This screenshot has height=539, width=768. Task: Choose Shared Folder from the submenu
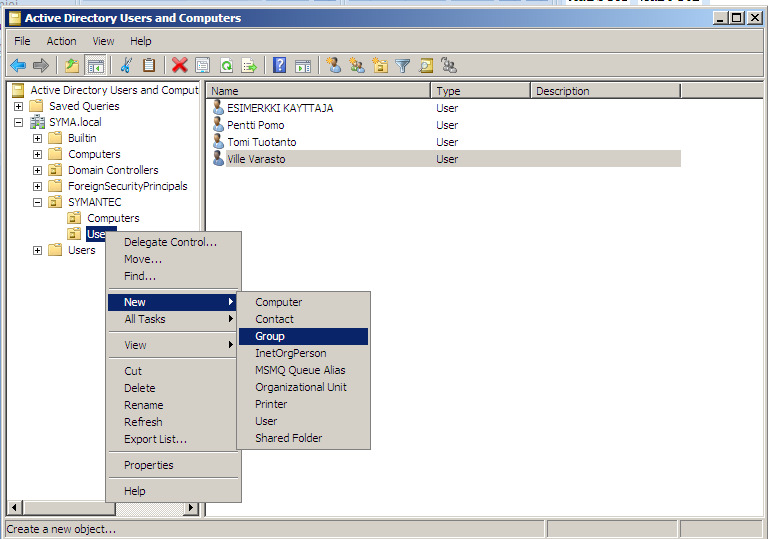303,438
